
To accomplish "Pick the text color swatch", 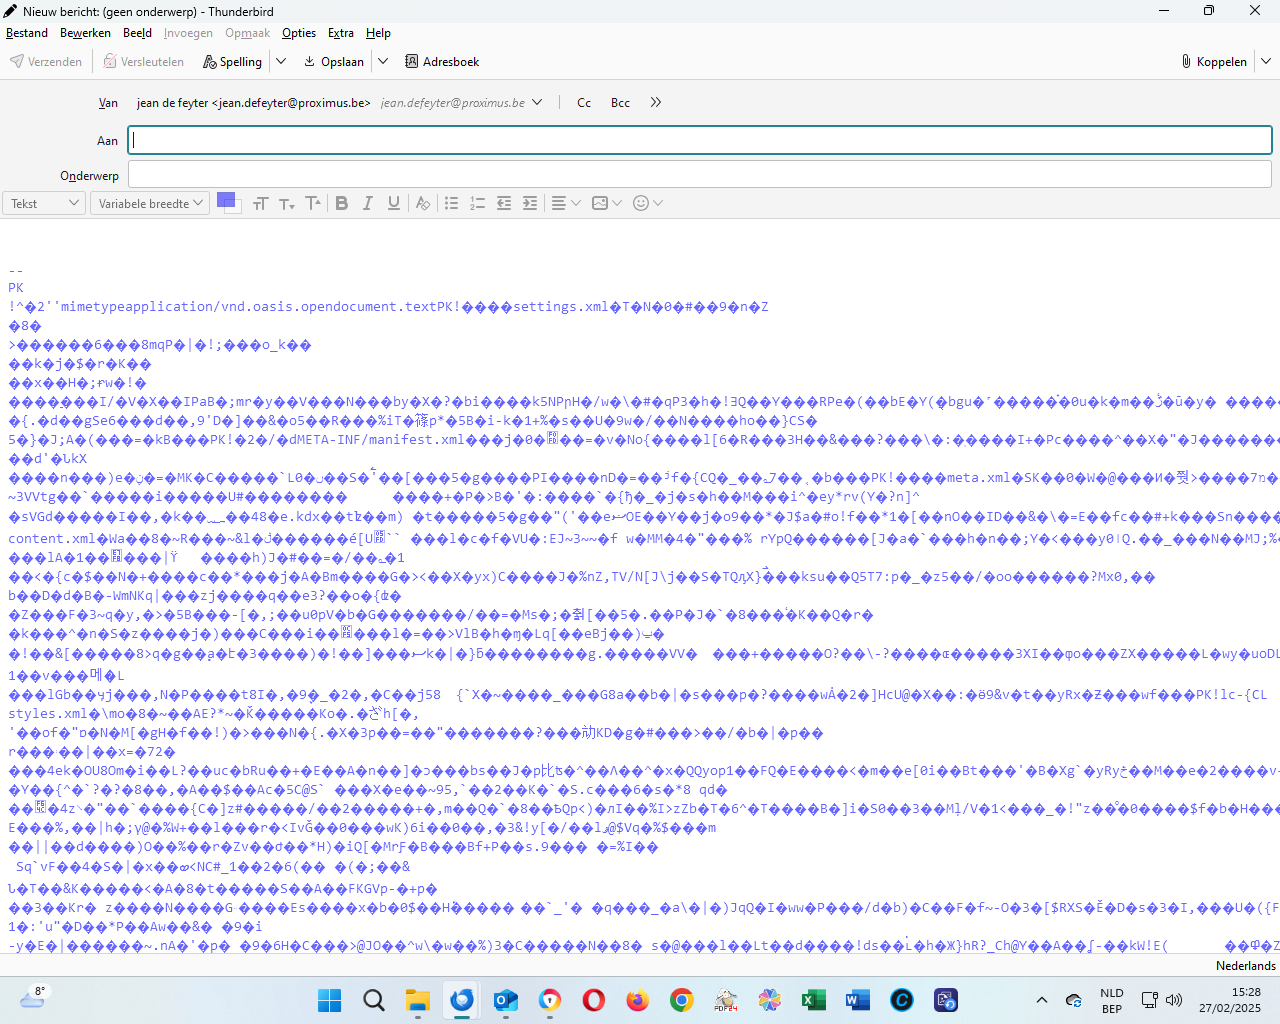I will coord(228,202).
